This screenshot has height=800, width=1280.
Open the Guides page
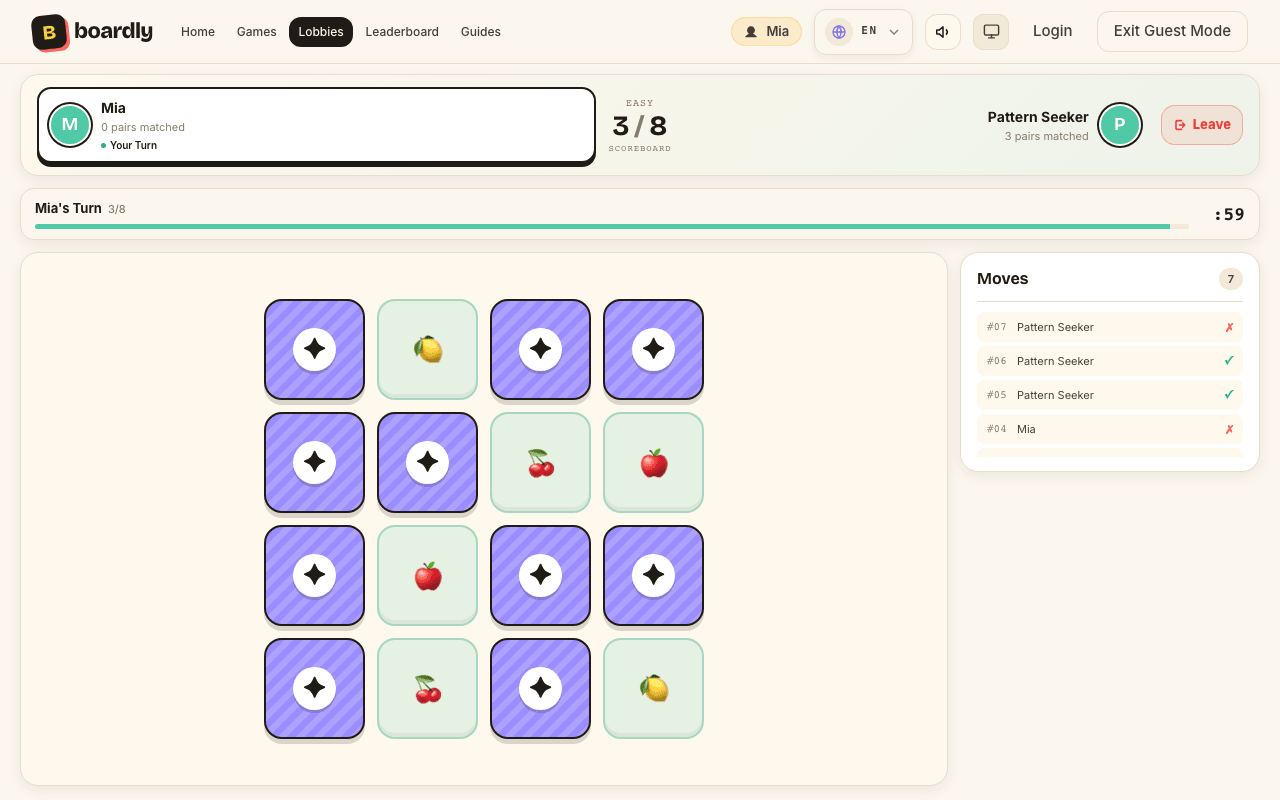[x=481, y=32]
